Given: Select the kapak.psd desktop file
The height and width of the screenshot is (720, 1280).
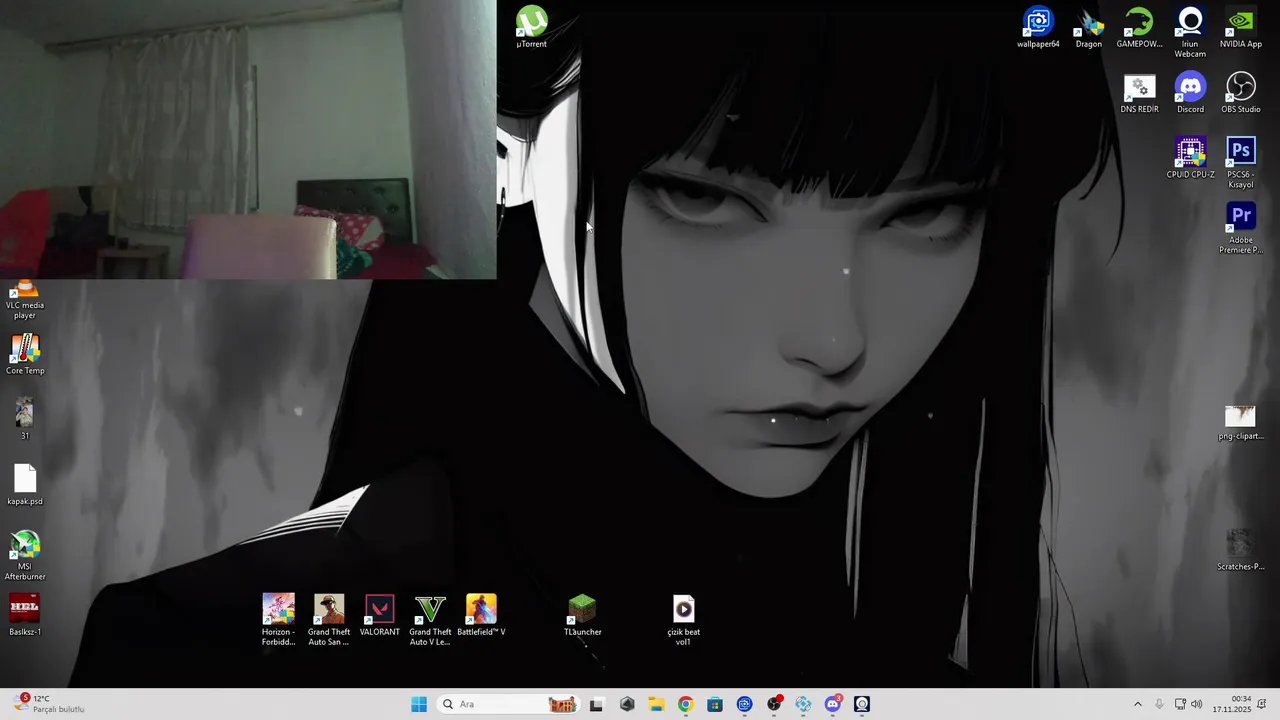Looking at the screenshot, I should coord(25,484).
